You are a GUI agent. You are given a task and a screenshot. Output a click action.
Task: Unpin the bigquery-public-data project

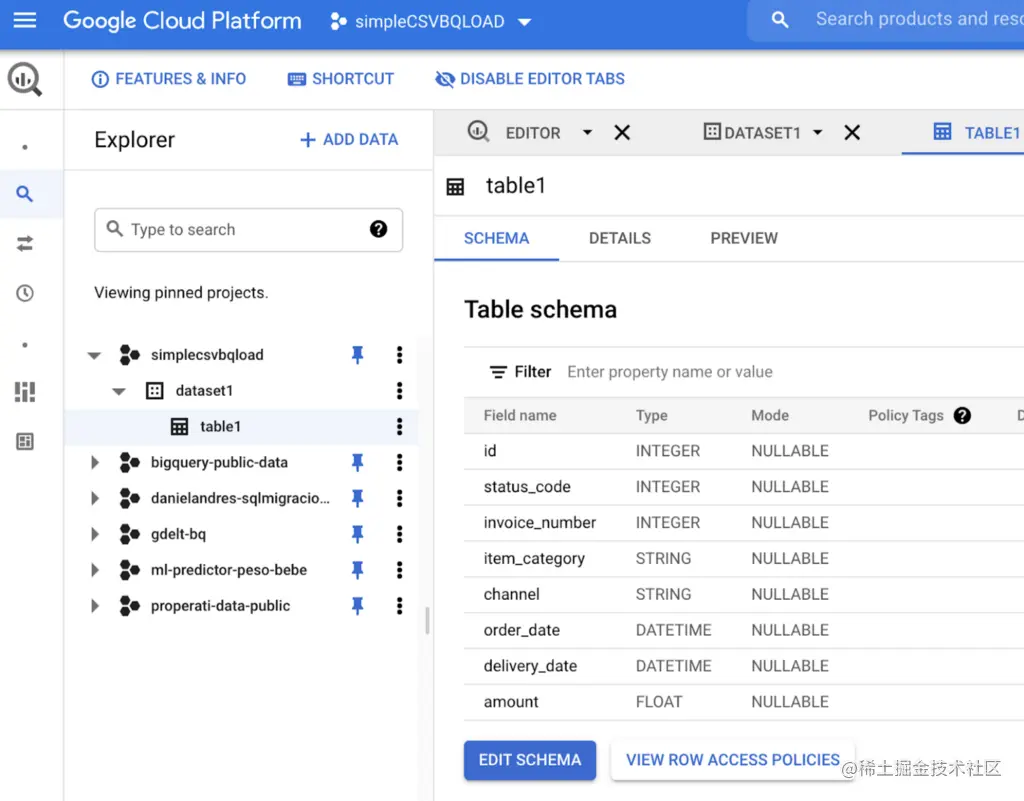coord(357,462)
